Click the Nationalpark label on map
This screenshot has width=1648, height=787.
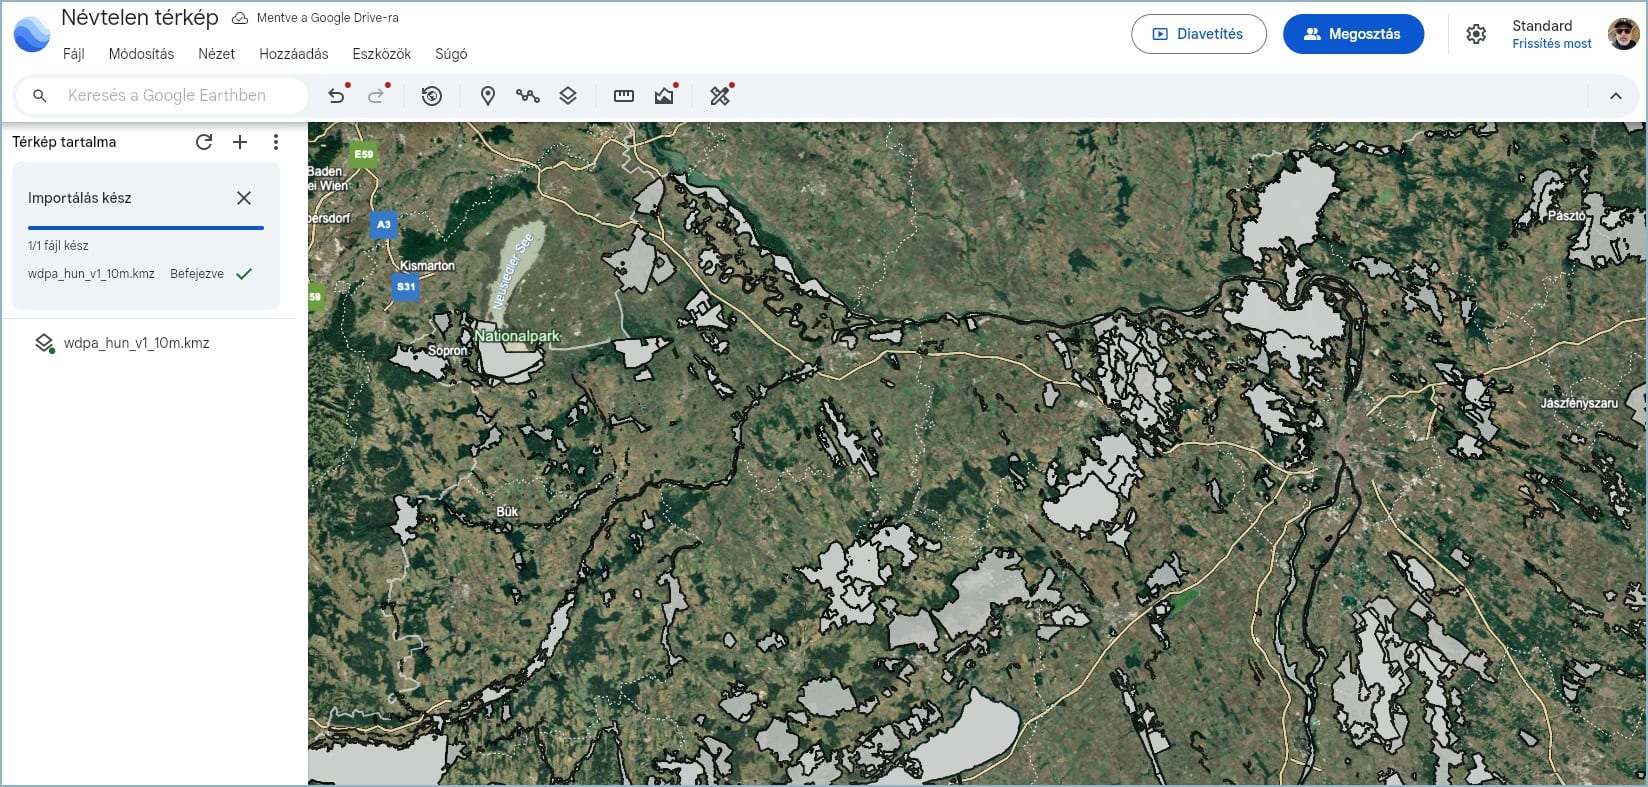(518, 336)
